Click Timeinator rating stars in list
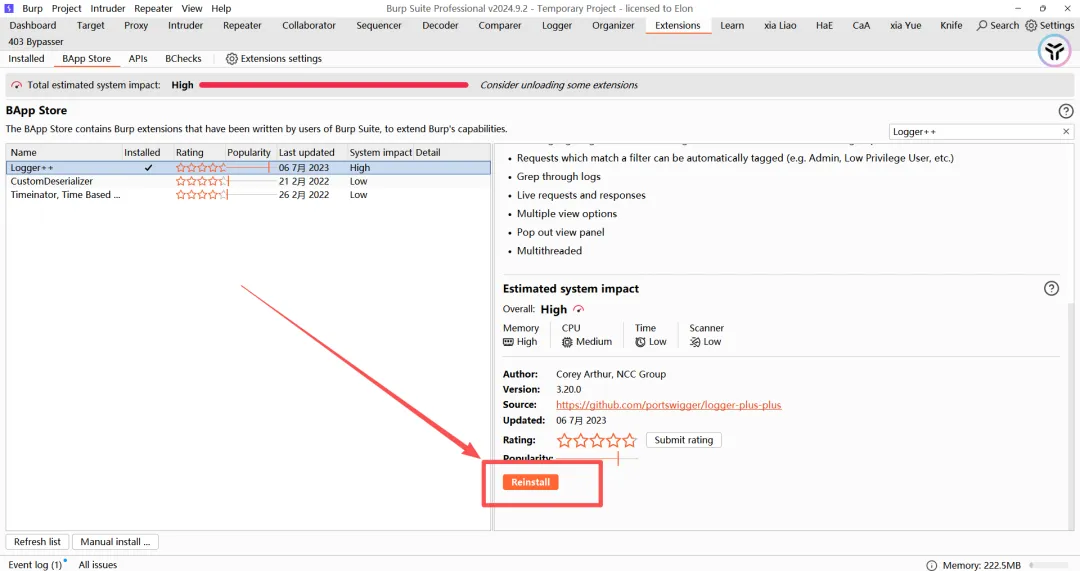Viewport: 1080px width, 571px height. pyautogui.click(x=200, y=195)
